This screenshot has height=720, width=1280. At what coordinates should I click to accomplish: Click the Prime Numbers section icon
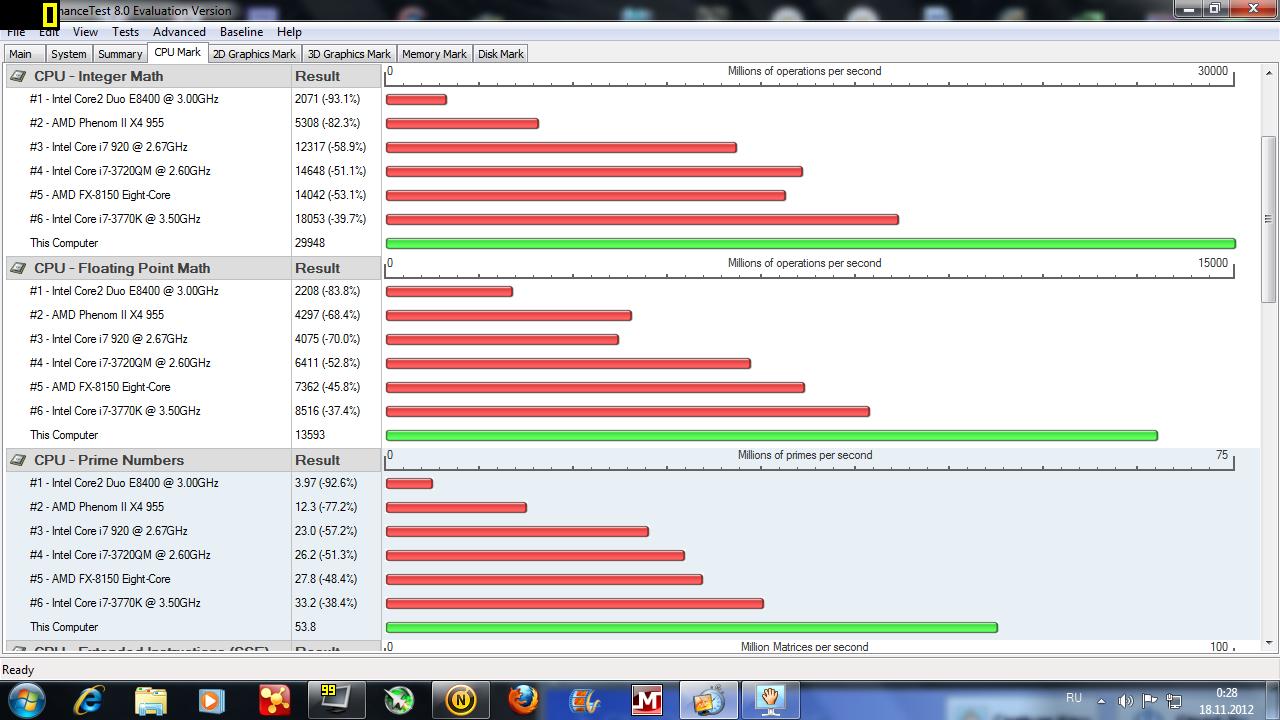coord(18,460)
